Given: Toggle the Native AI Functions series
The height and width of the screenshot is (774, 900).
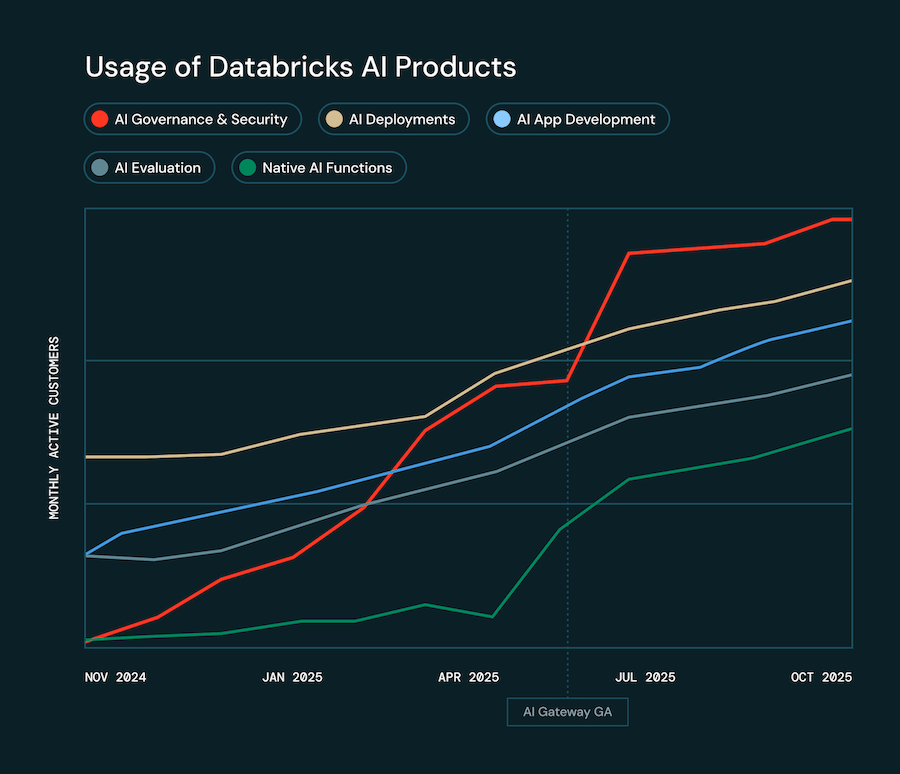Looking at the screenshot, I should point(318,167).
